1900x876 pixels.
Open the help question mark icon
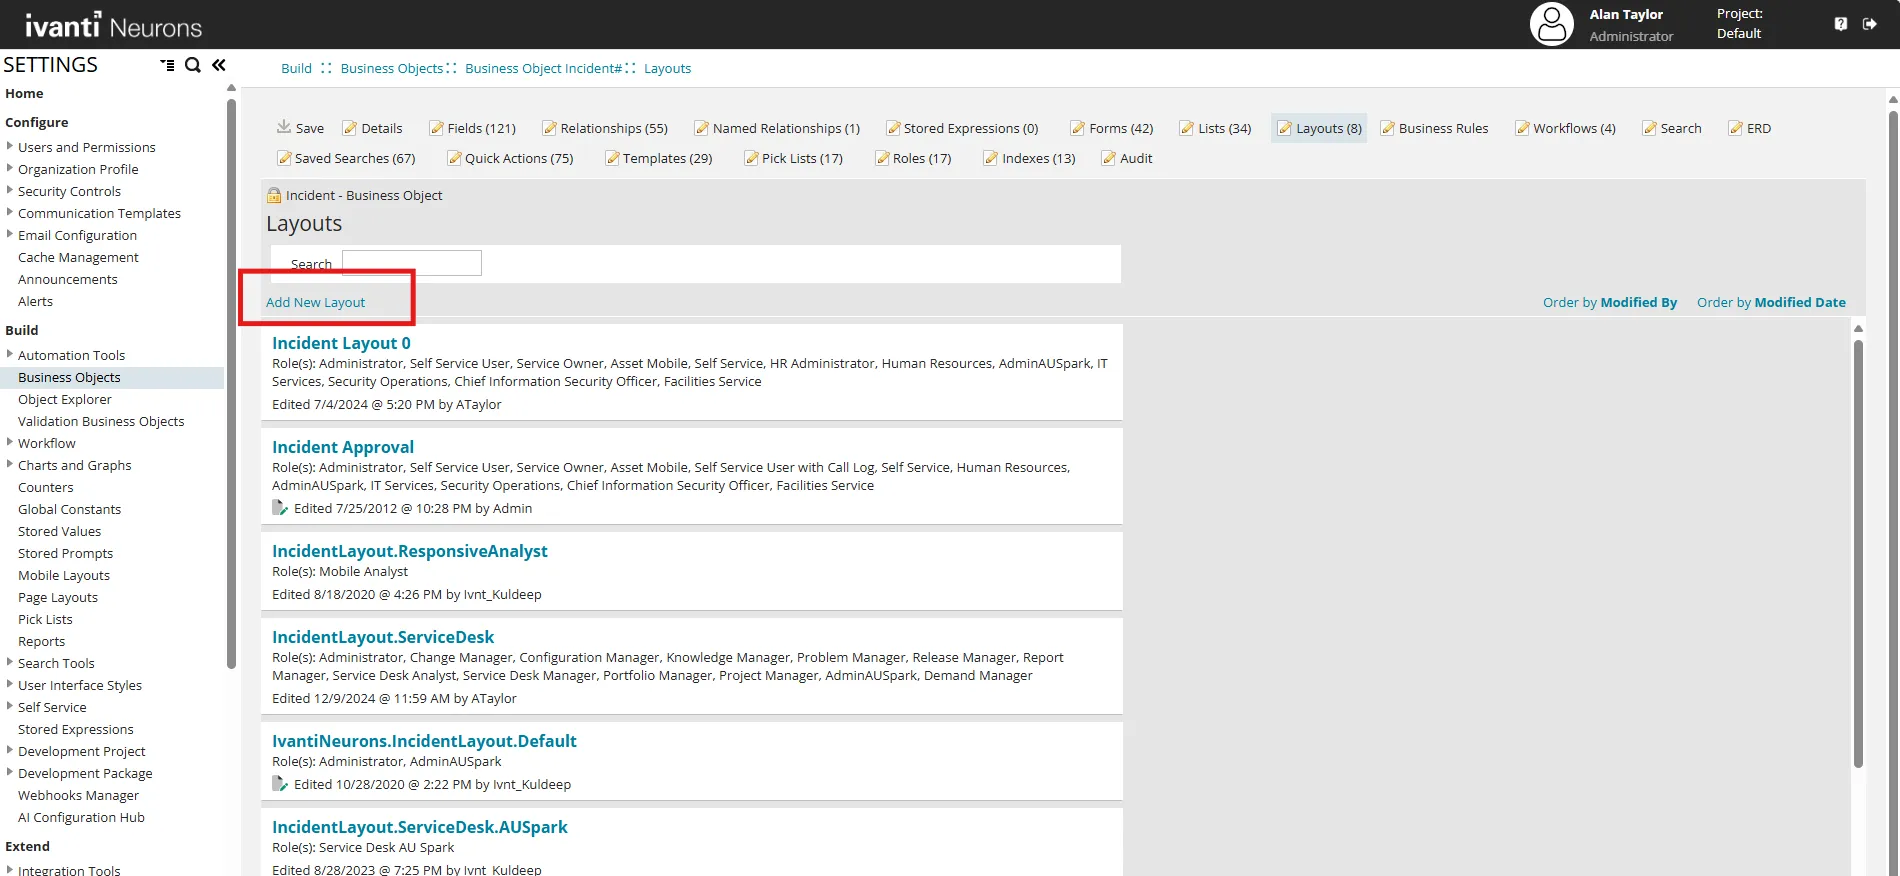click(1841, 24)
